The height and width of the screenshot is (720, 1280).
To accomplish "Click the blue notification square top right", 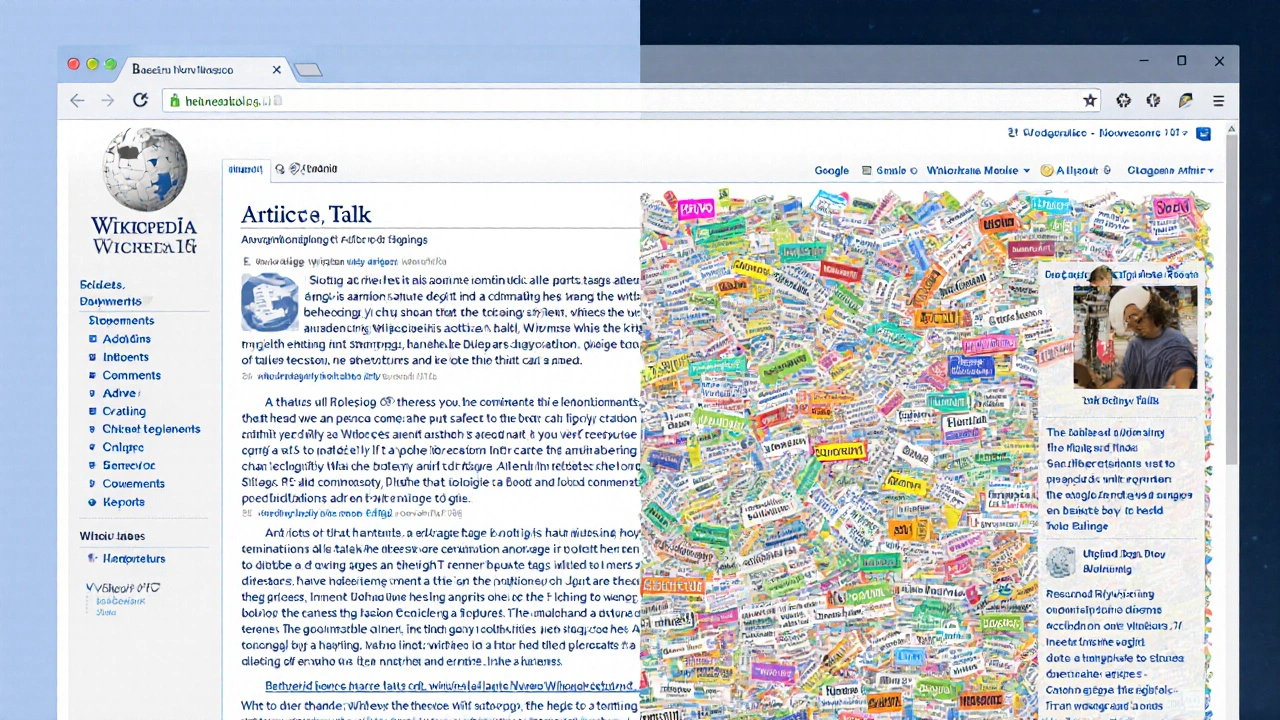I will (x=1204, y=133).
